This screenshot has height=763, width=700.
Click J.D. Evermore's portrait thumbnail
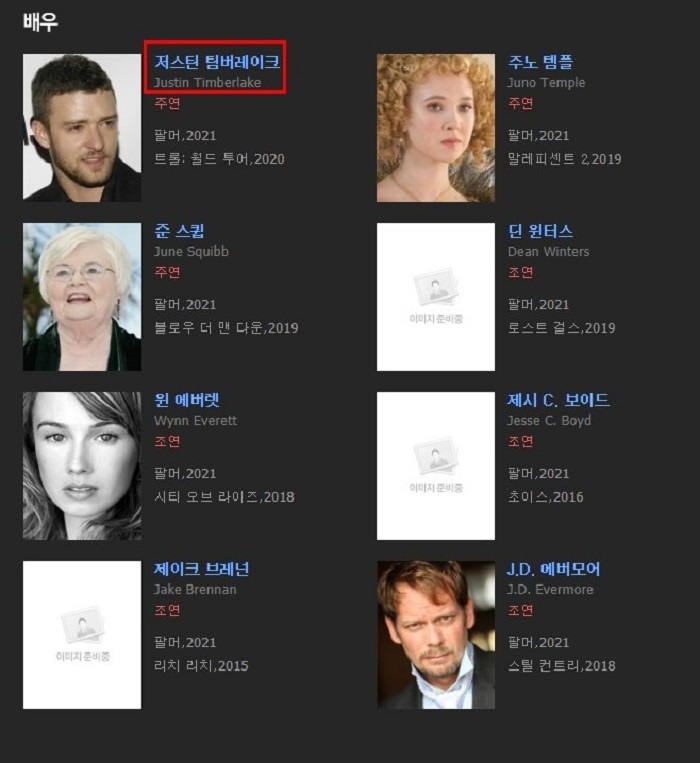click(436, 635)
